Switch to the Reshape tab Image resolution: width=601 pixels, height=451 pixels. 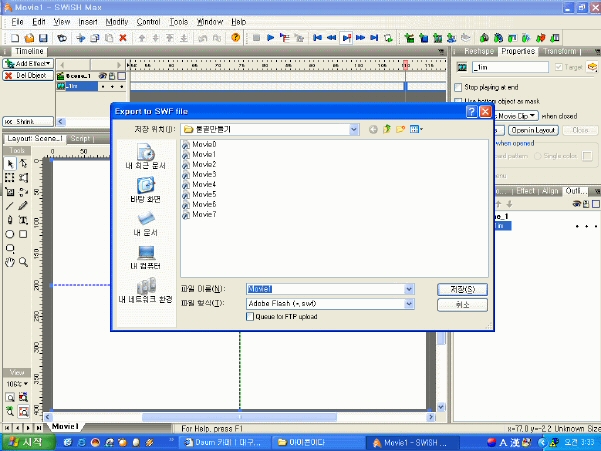(x=479, y=51)
